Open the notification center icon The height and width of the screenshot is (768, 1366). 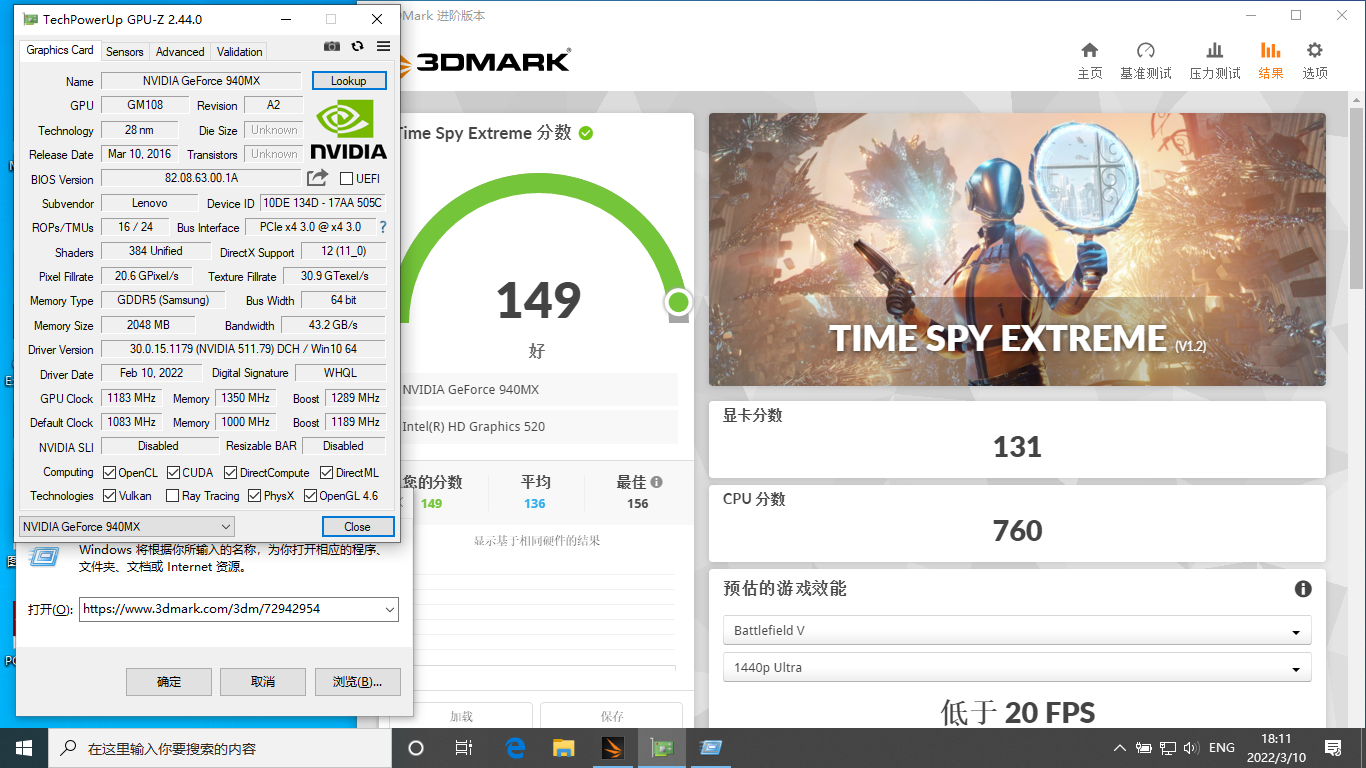[x=1333, y=748]
